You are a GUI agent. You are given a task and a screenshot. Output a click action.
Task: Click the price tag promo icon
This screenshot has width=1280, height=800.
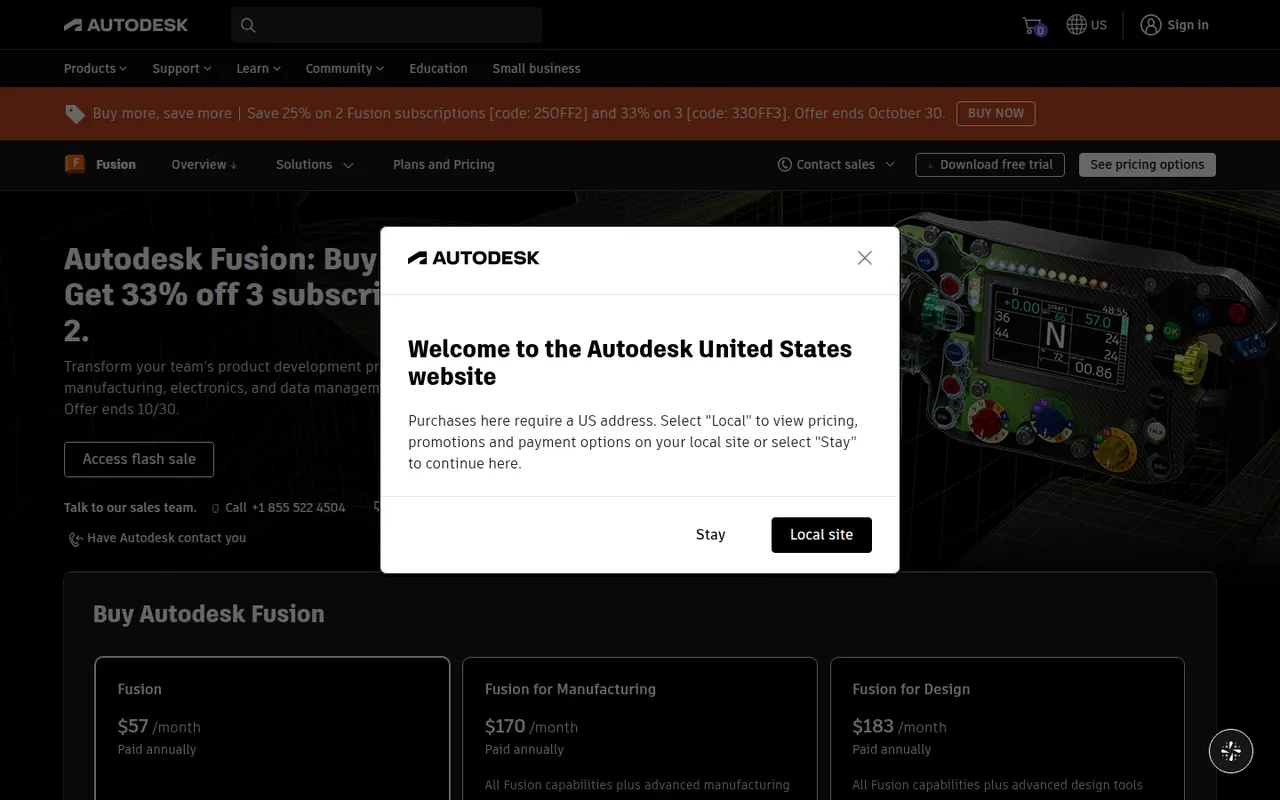75,114
